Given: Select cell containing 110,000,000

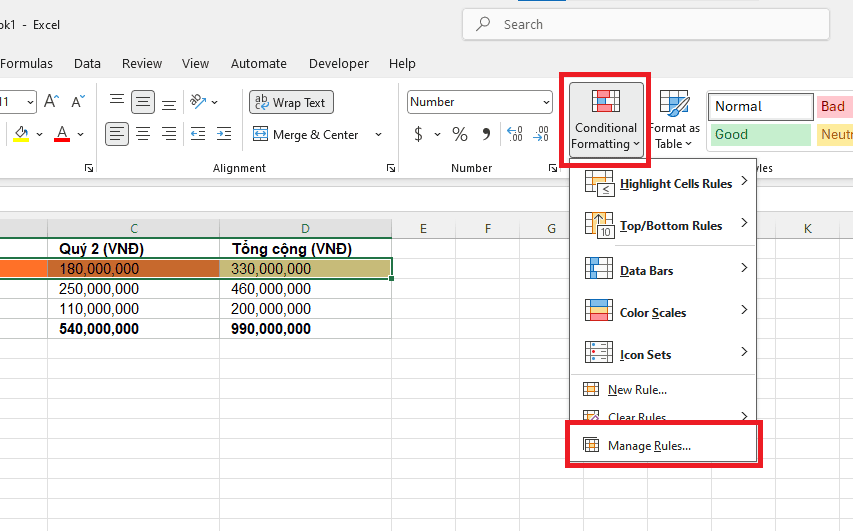Looking at the screenshot, I should (x=134, y=308).
